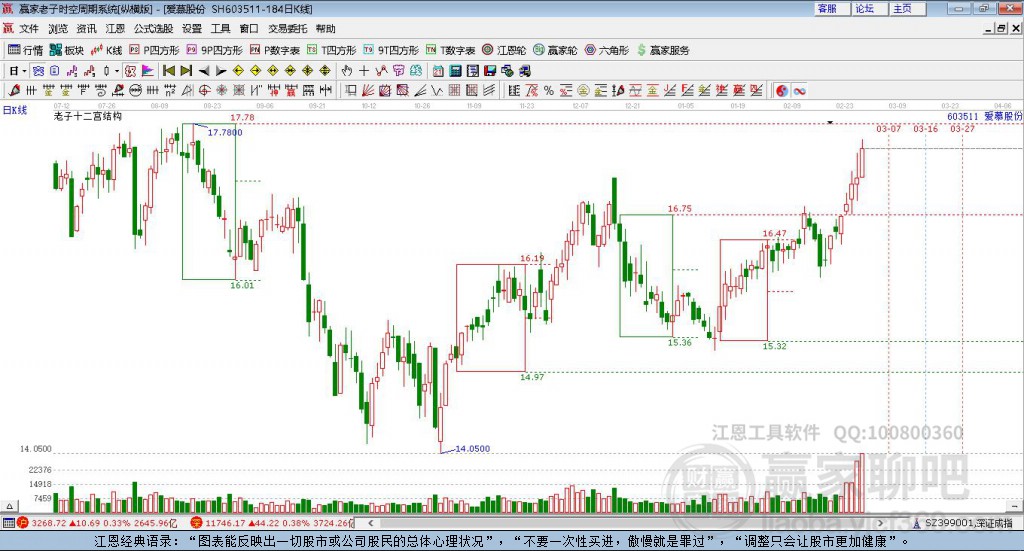Select the 03-07 date marker
Screen dimensions: 1024x551
pyautogui.click(x=888, y=129)
